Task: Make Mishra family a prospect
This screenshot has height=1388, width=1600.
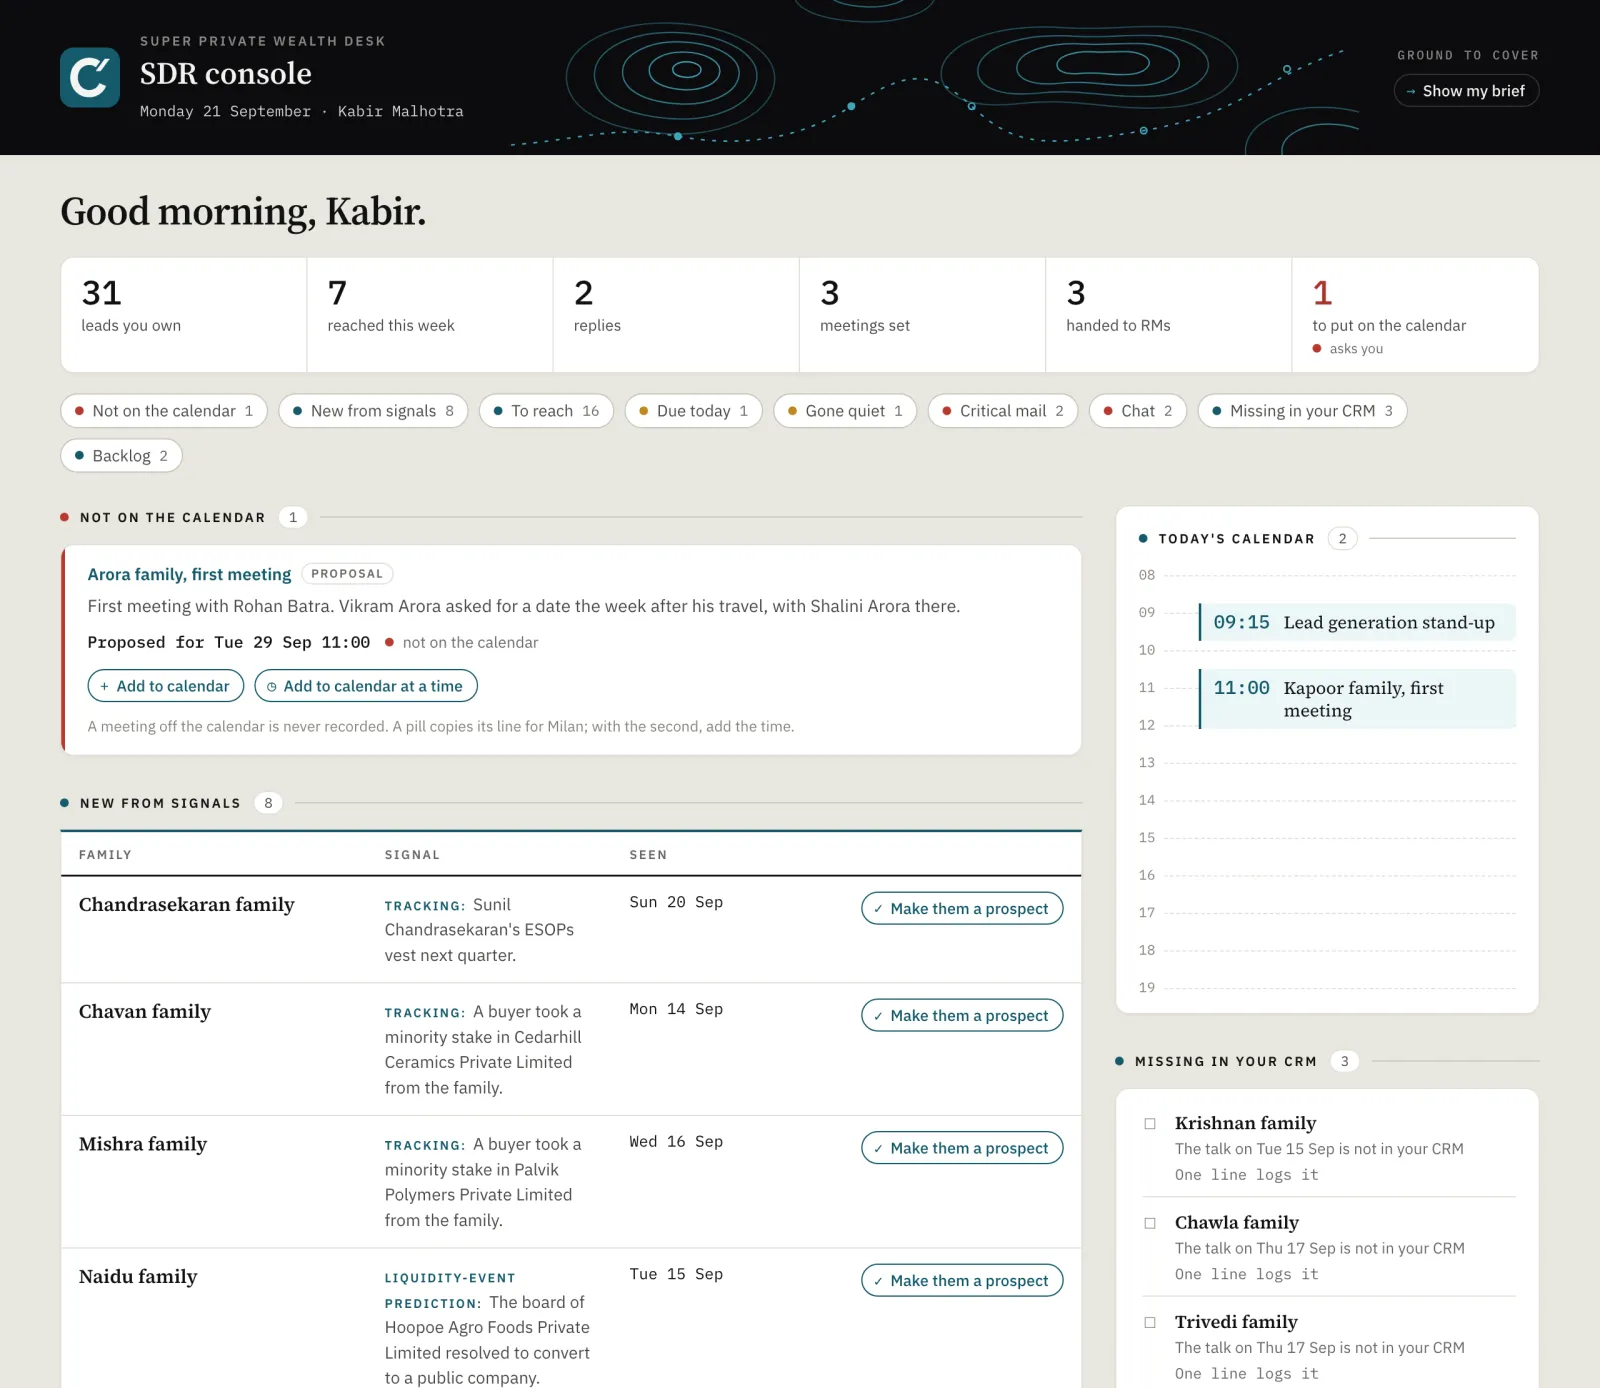Action: click(x=962, y=1148)
